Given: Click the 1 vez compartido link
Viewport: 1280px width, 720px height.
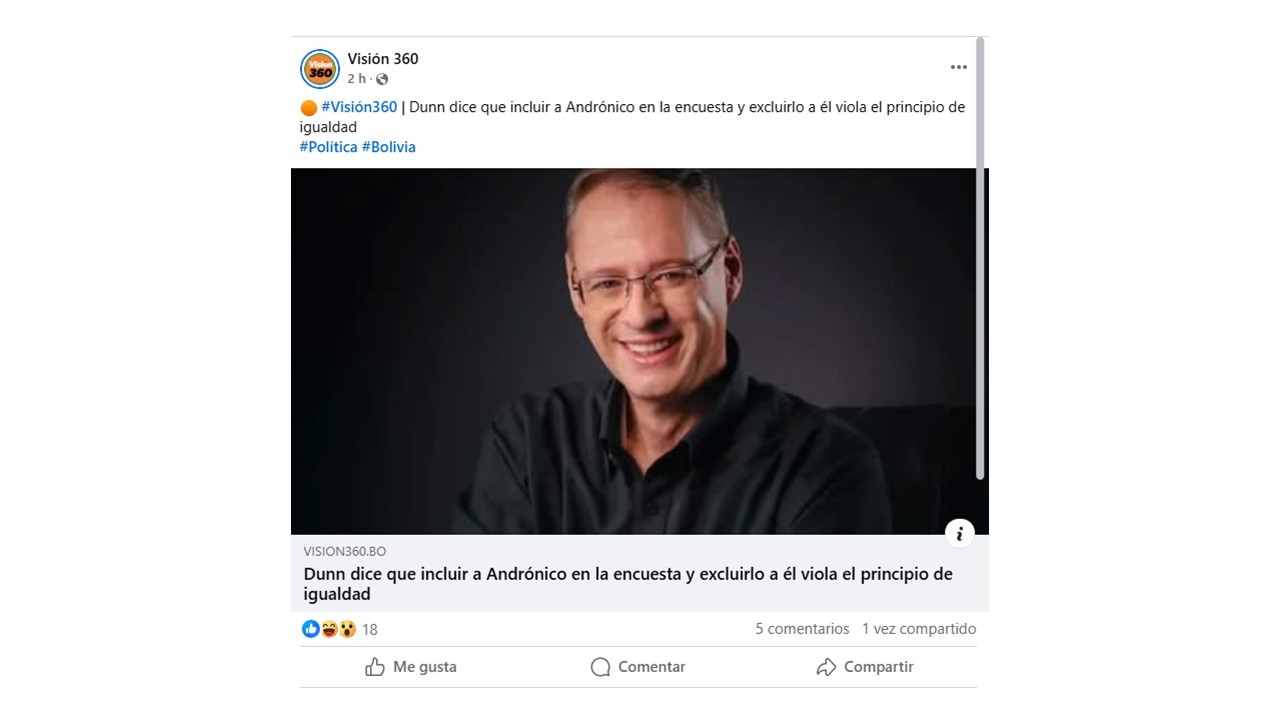Looking at the screenshot, I should pyautogui.click(x=919, y=629).
